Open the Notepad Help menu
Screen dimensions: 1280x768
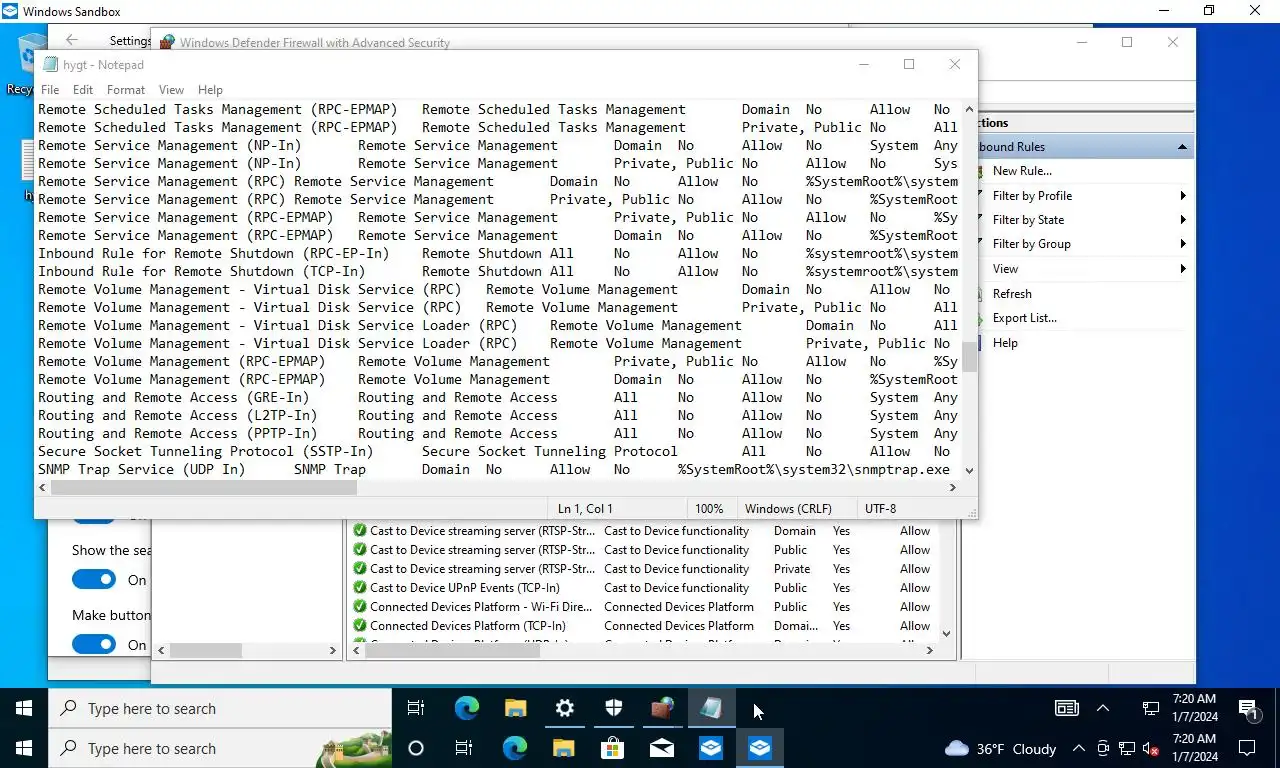210,90
